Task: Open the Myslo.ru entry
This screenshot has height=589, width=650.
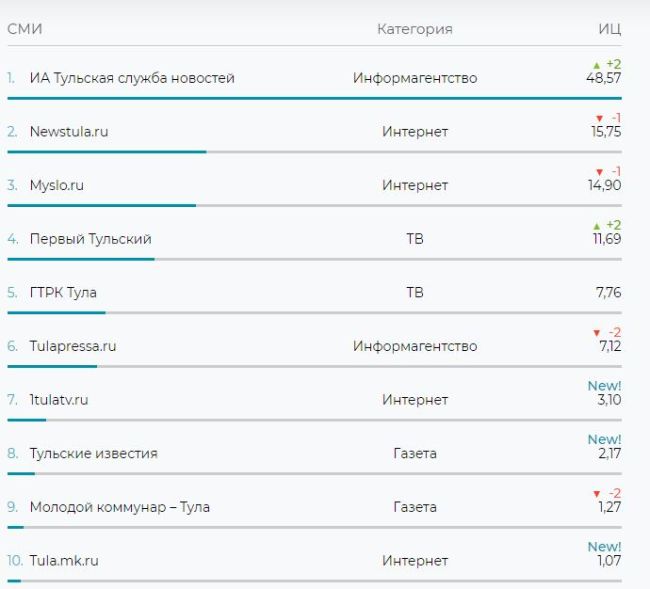Action: tap(57, 185)
